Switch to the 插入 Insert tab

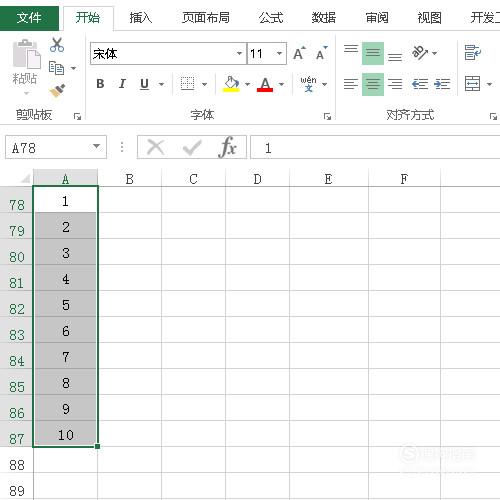(x=141, y=17)
